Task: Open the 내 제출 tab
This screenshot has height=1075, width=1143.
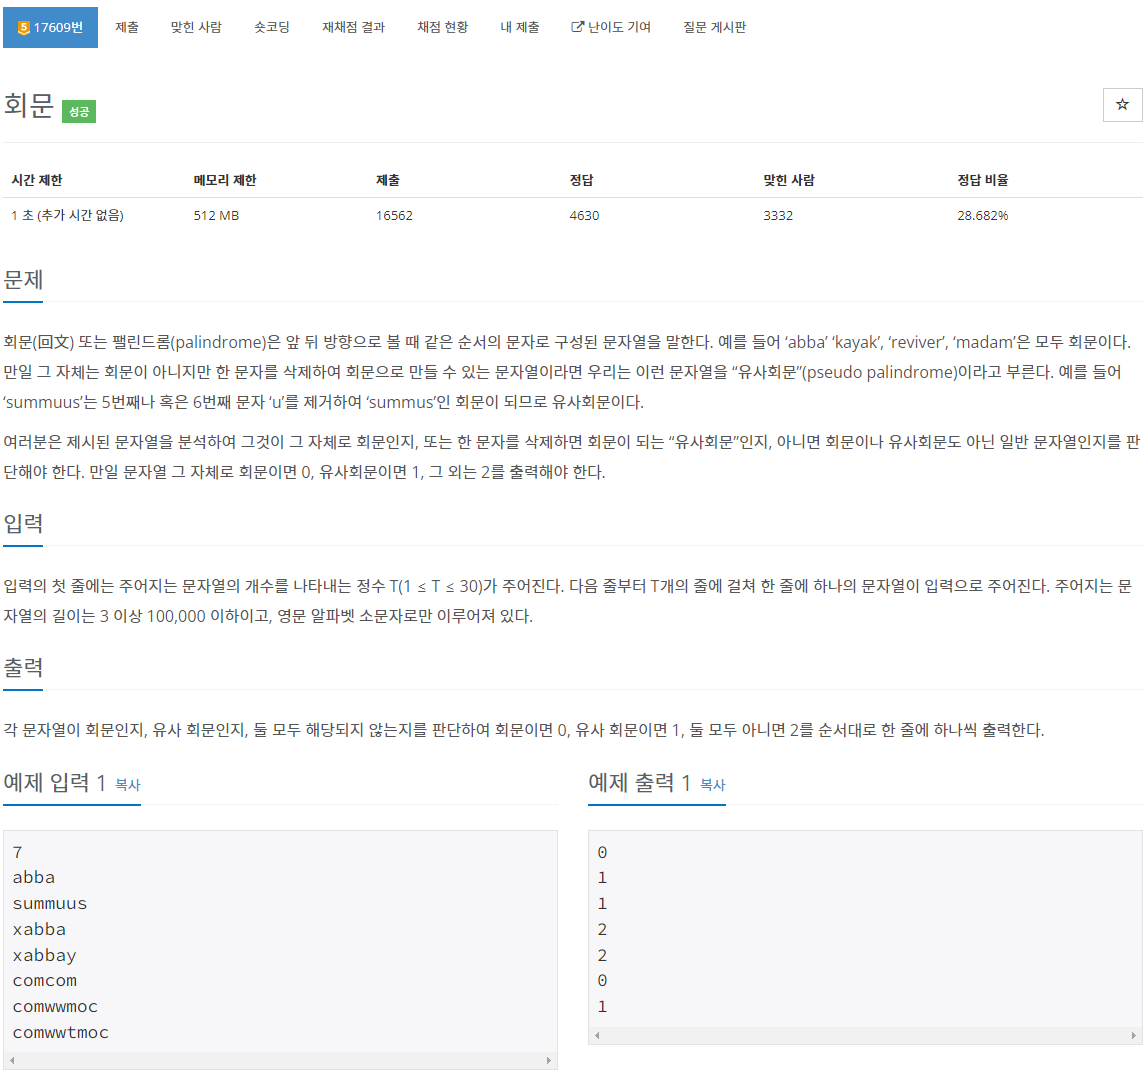Action: click(520, 28)
